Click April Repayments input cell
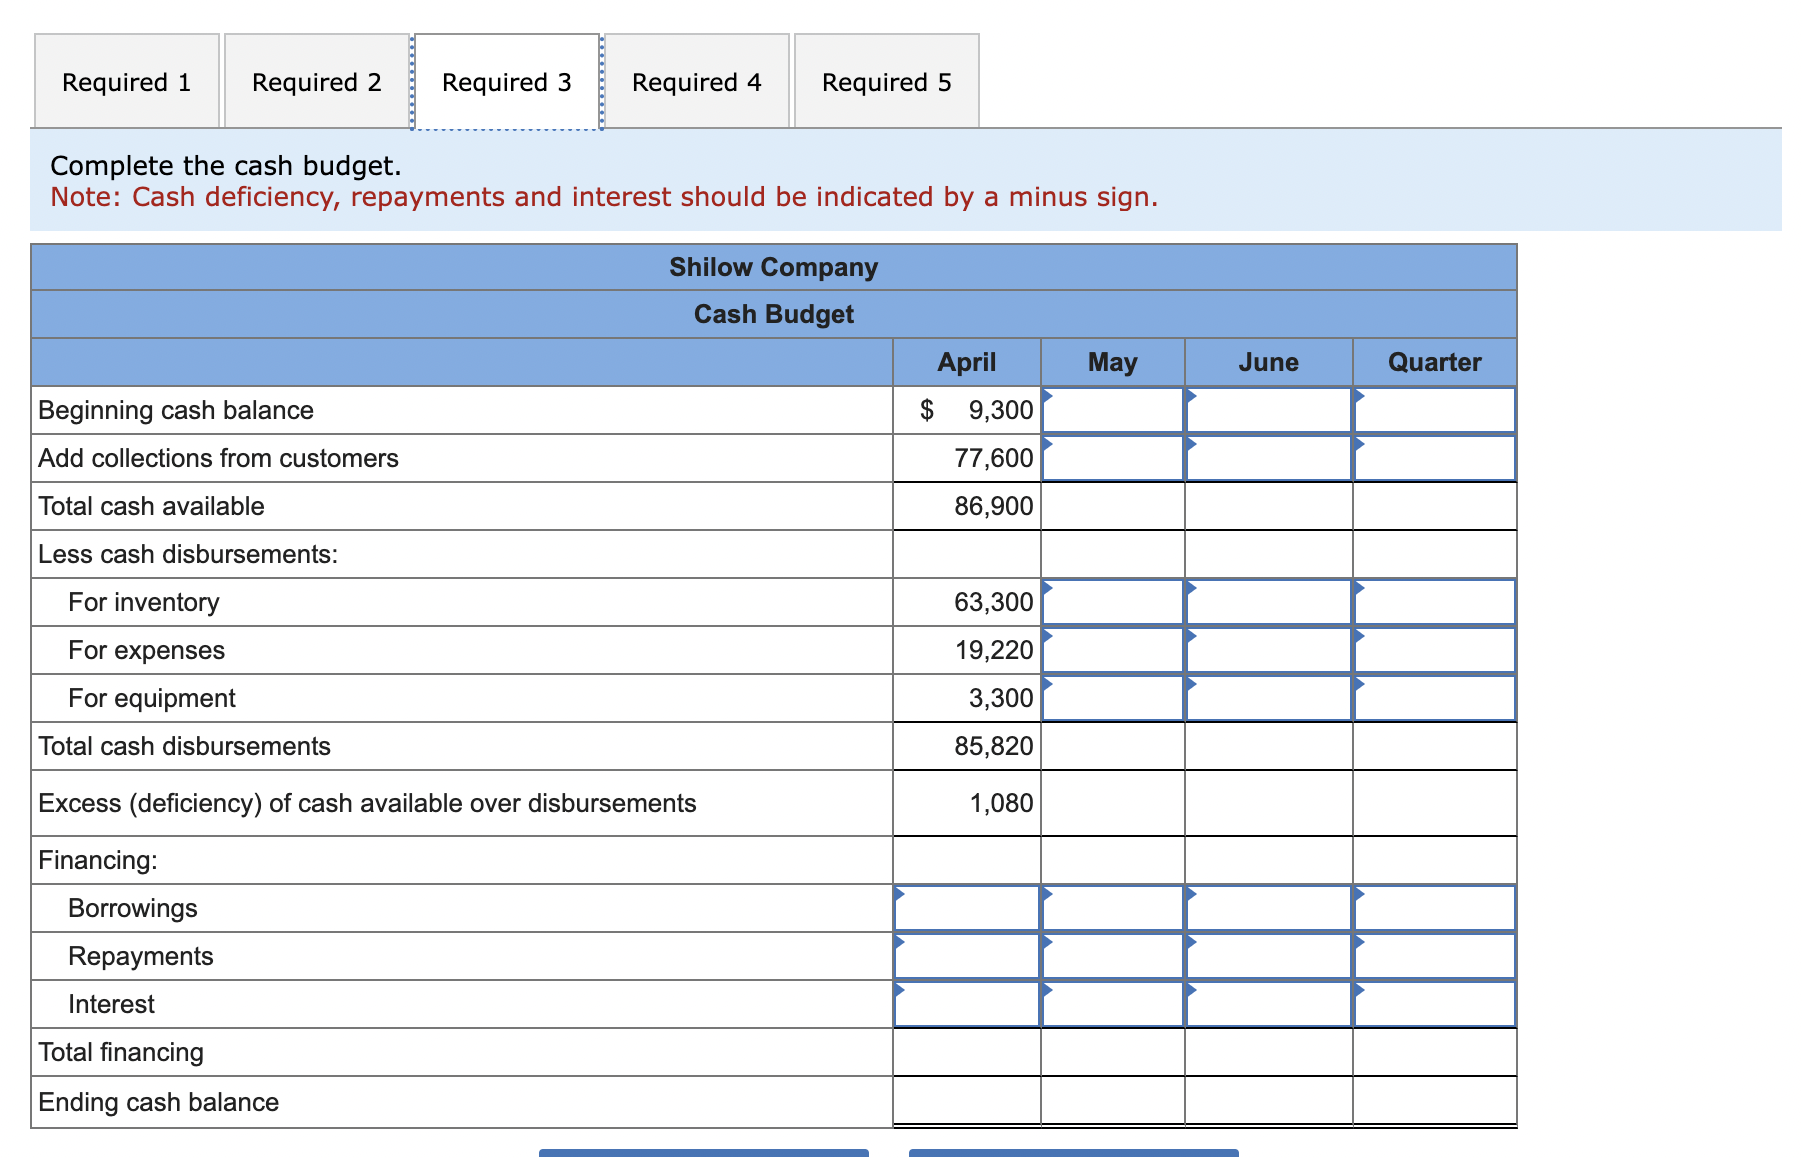The width and height of the screenshot is (1802, 1158). pos(967,956)
